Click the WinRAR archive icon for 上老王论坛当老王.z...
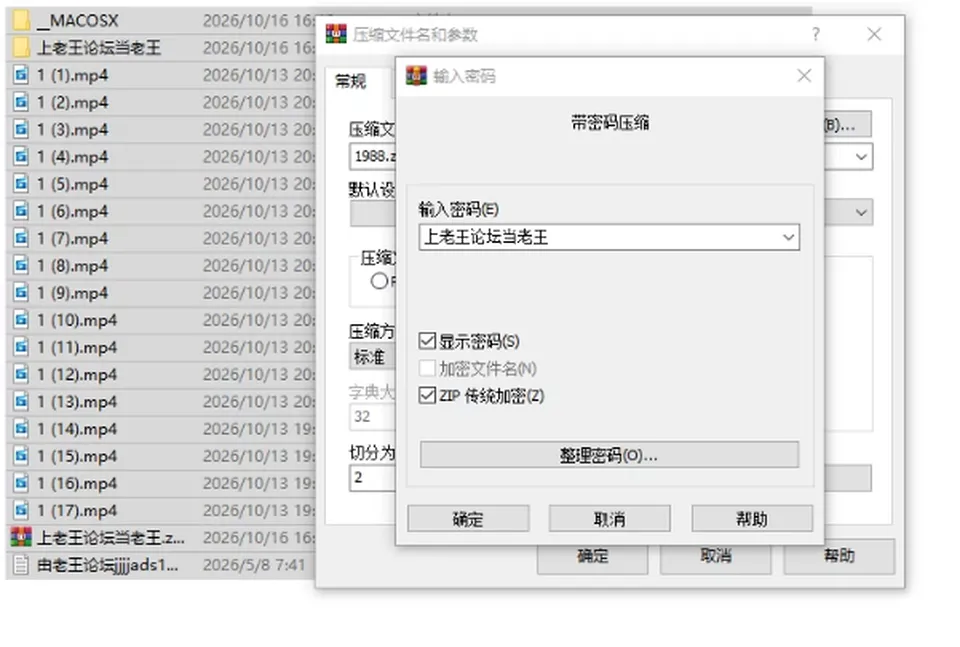 coord(21,537)
